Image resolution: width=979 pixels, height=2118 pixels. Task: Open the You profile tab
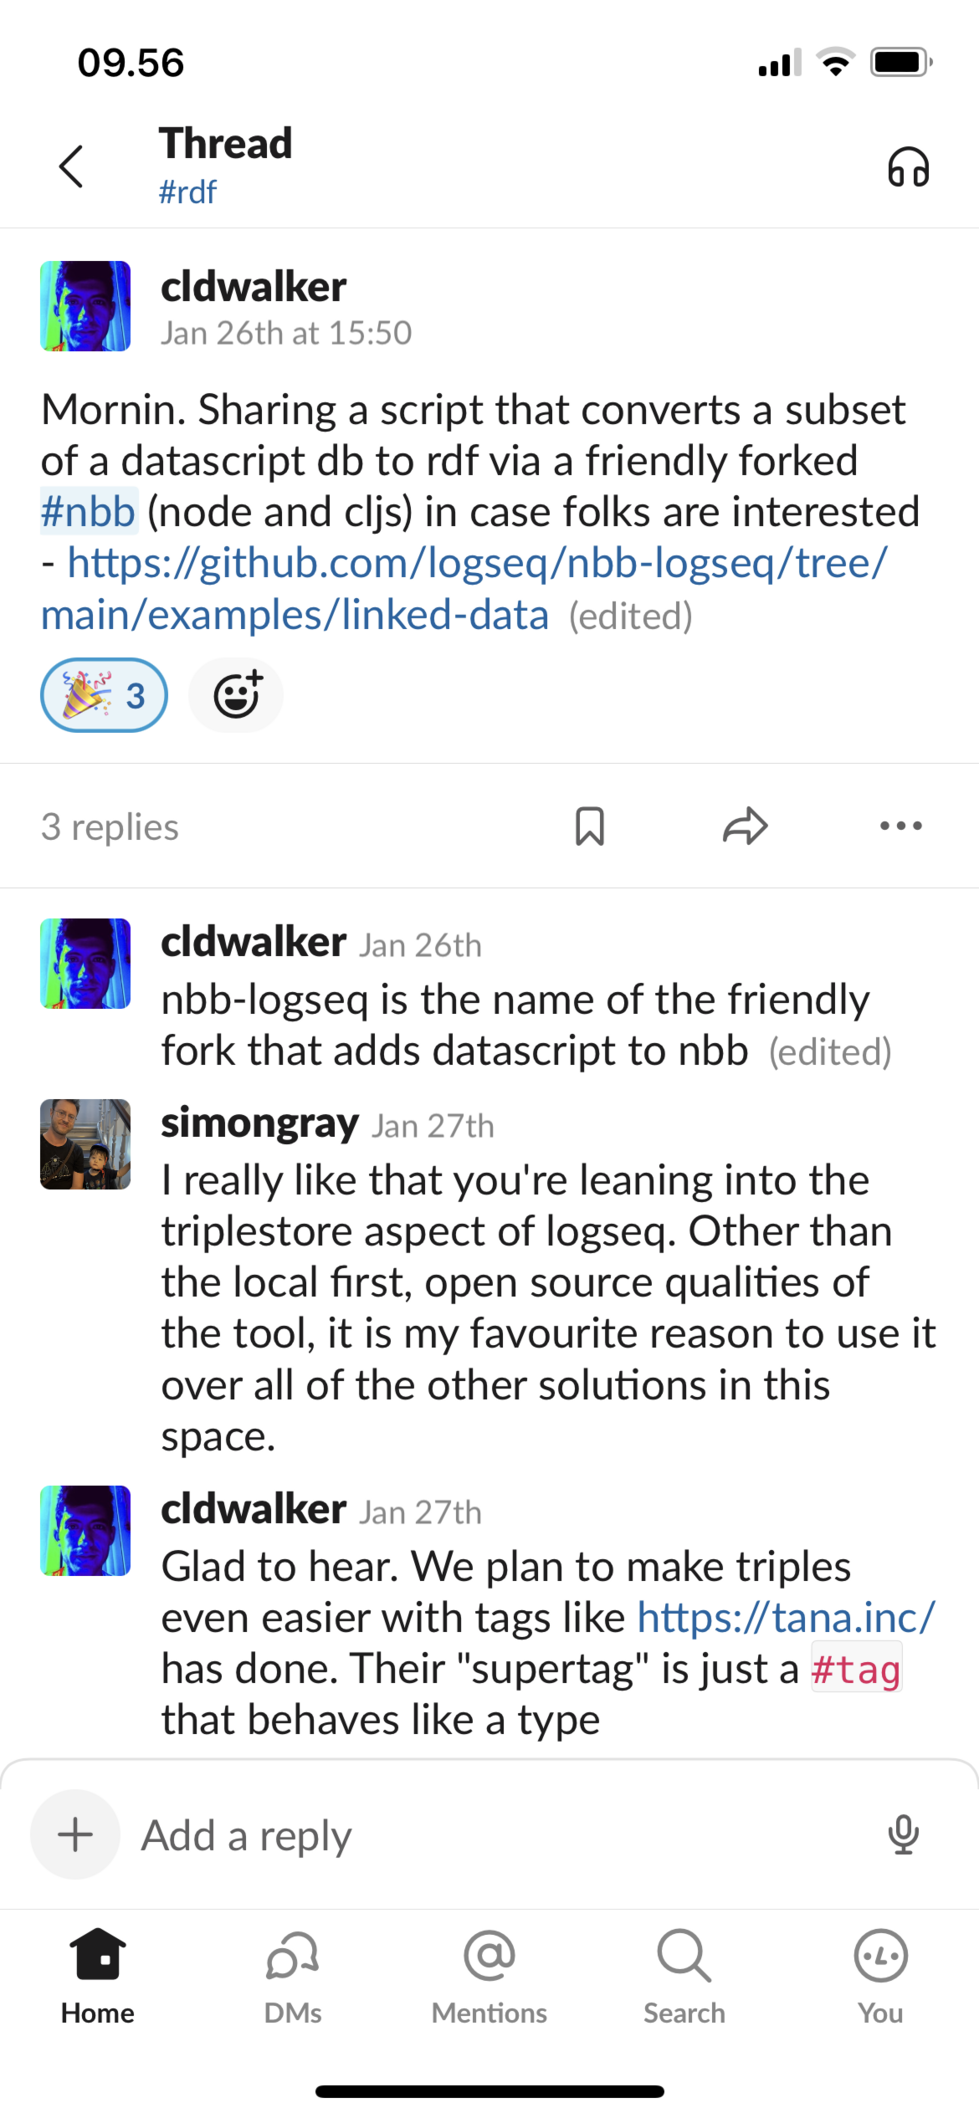coord(880,1977)
